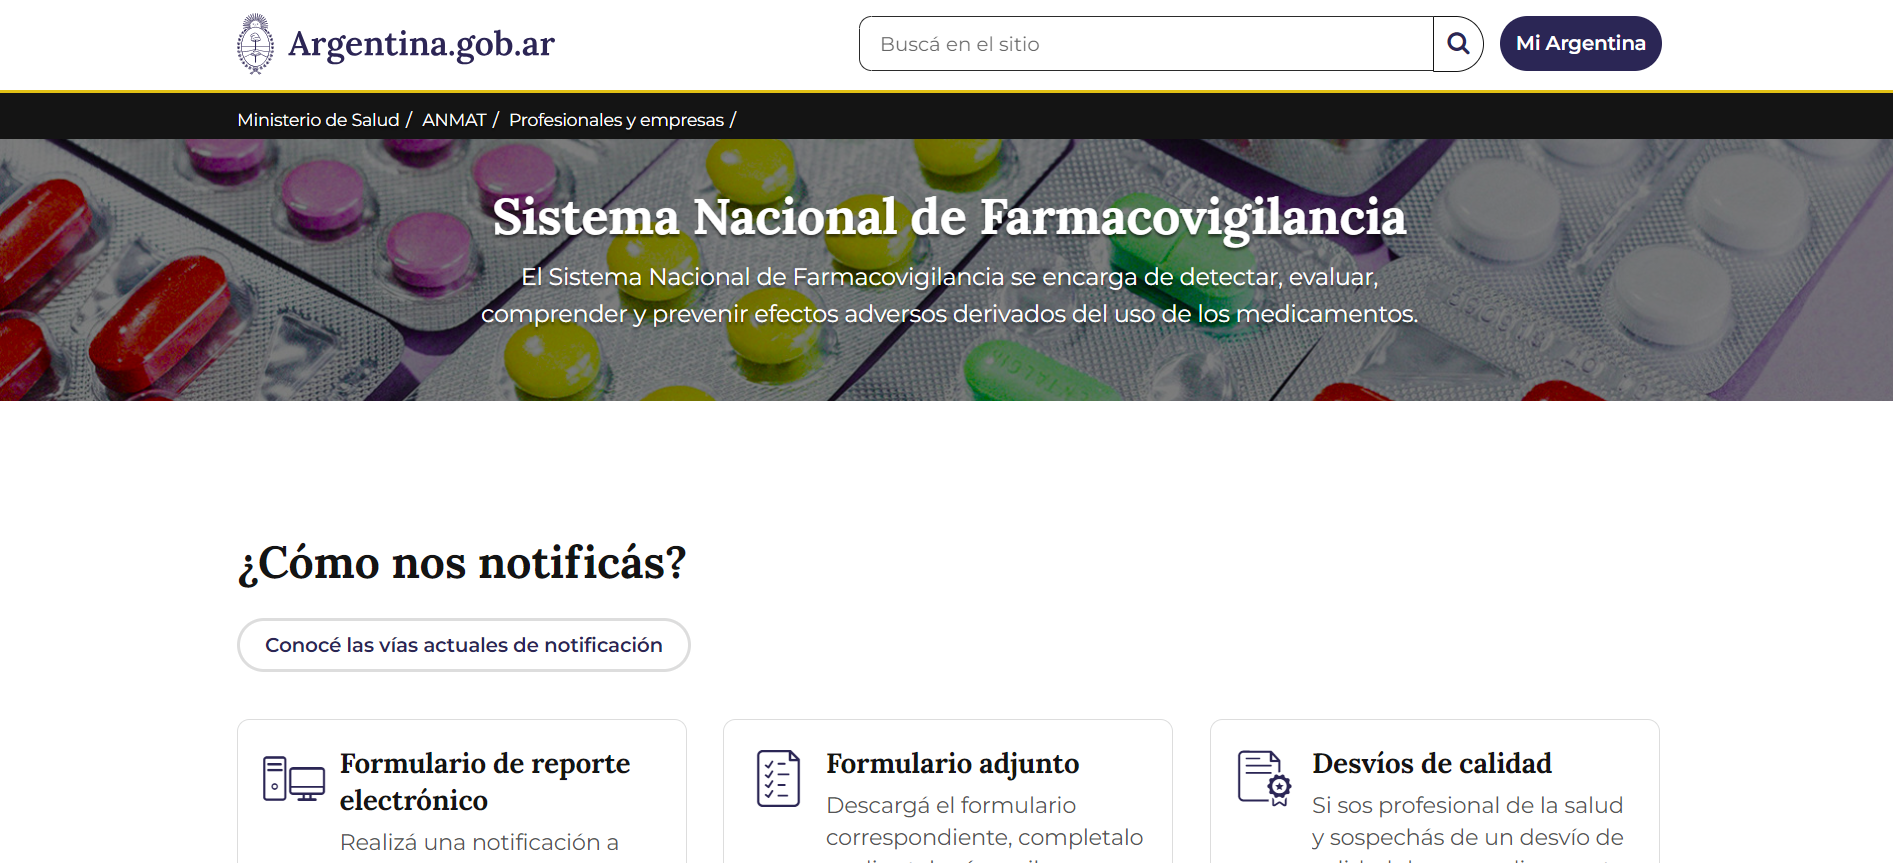
Task: Click the Argentine coat of arms logo
Action: [x=255, y=44]
